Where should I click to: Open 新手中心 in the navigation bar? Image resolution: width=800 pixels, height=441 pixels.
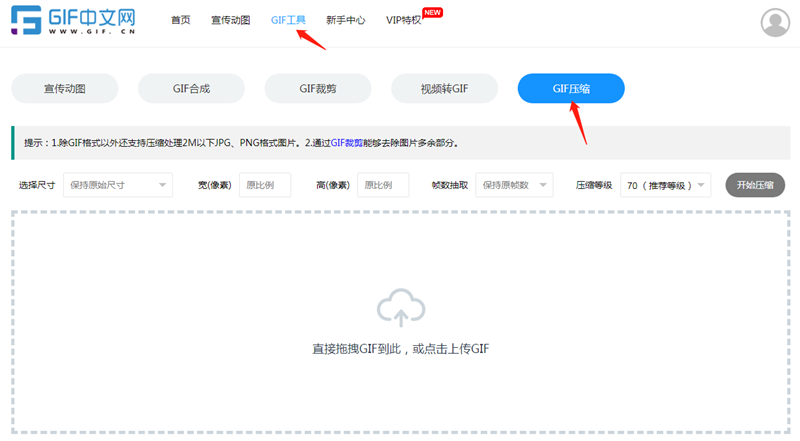346,21
